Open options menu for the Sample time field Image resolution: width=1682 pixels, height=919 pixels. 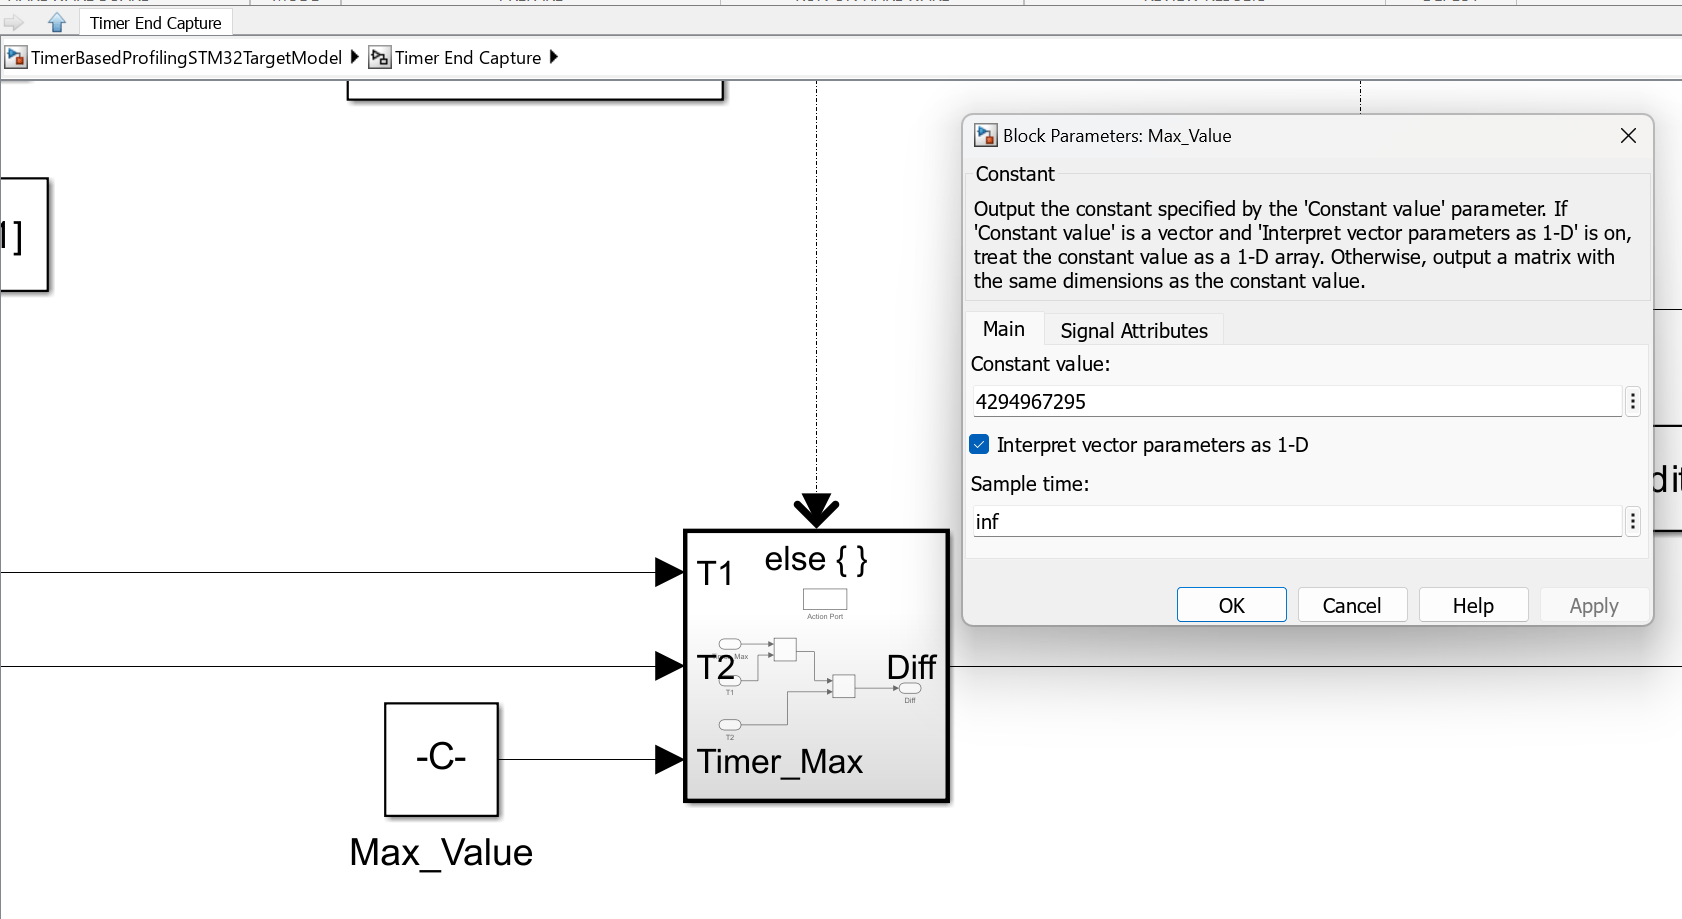click(x=1632, y=521)
